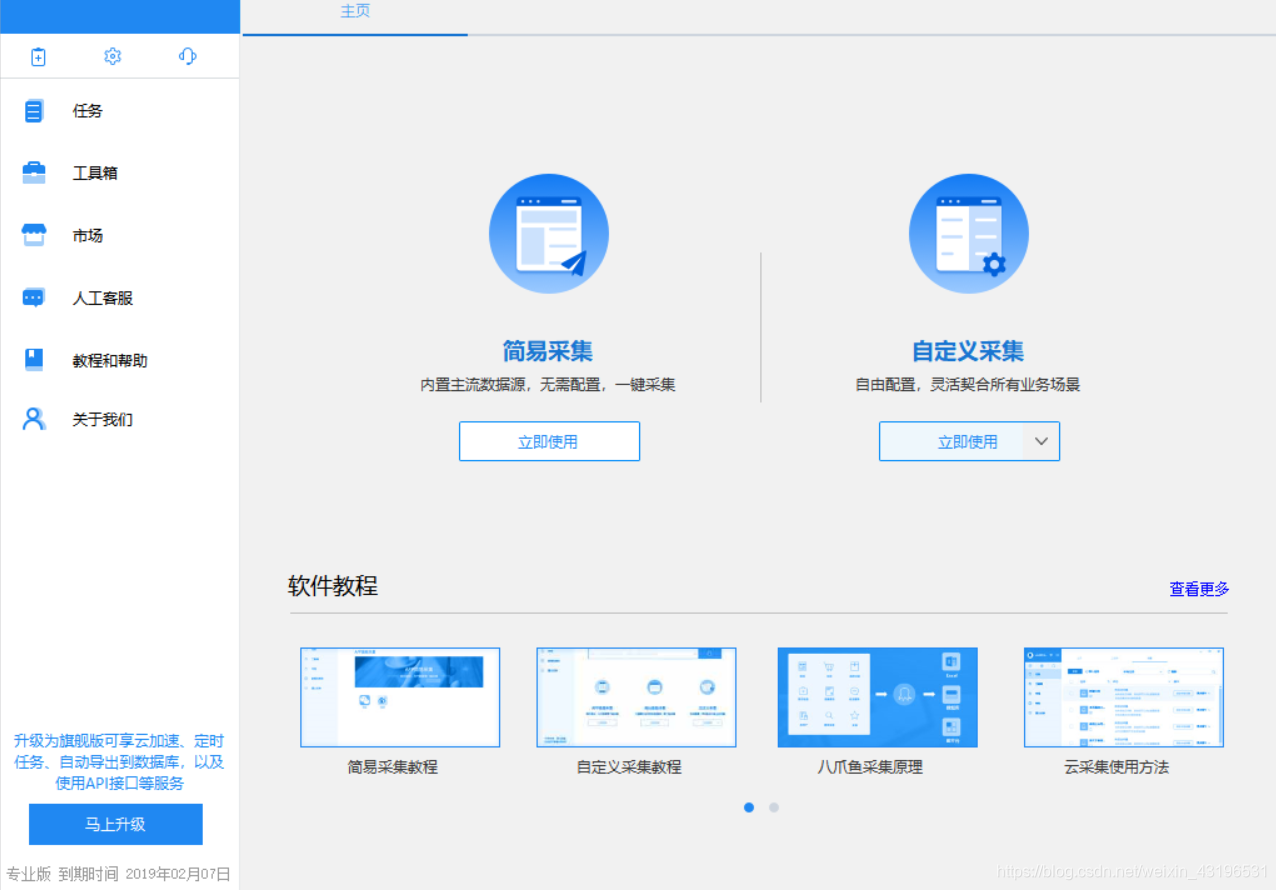
Task: Click the 内置主流数据源 description text
Action: (x=548, y=384)
